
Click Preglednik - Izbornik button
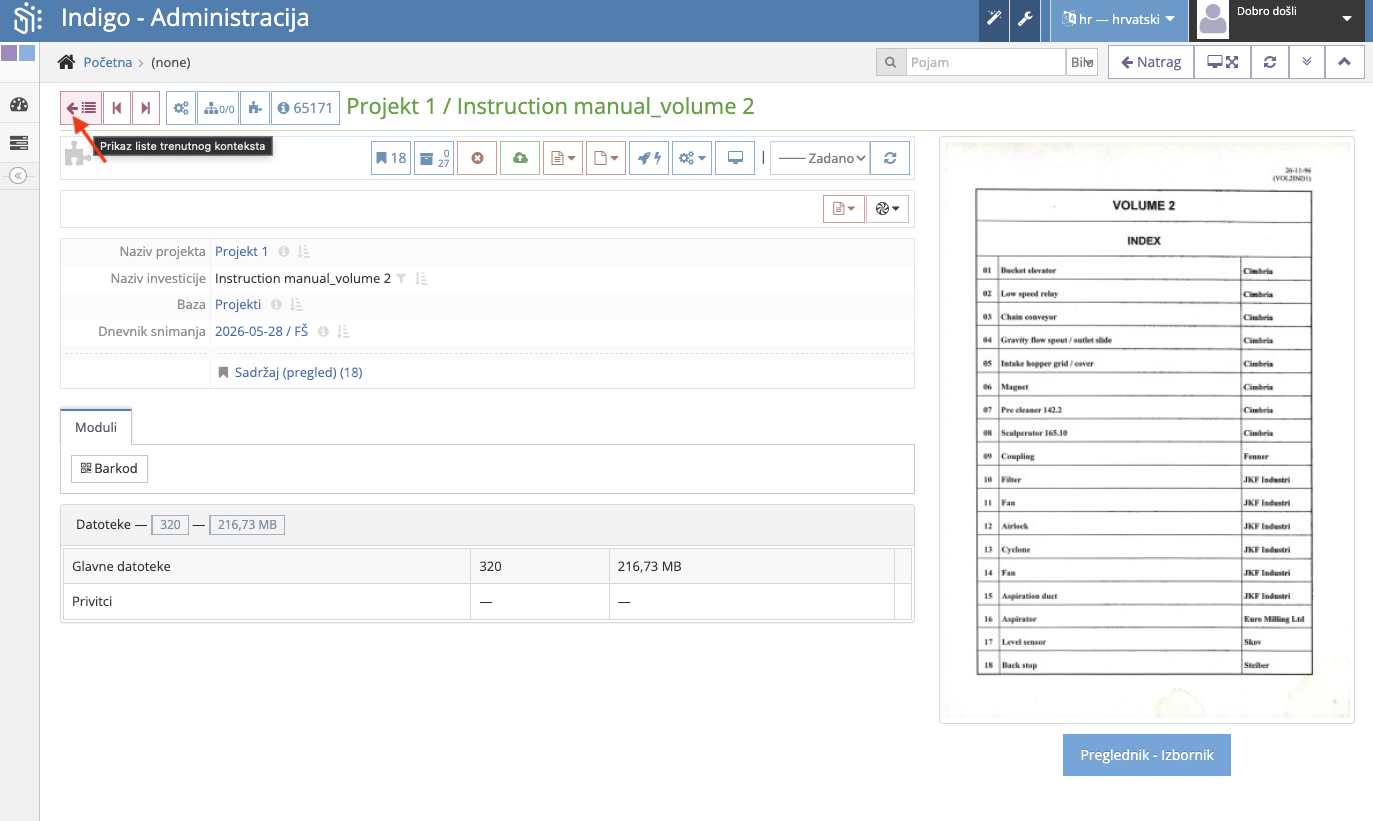click(1147, 755)
